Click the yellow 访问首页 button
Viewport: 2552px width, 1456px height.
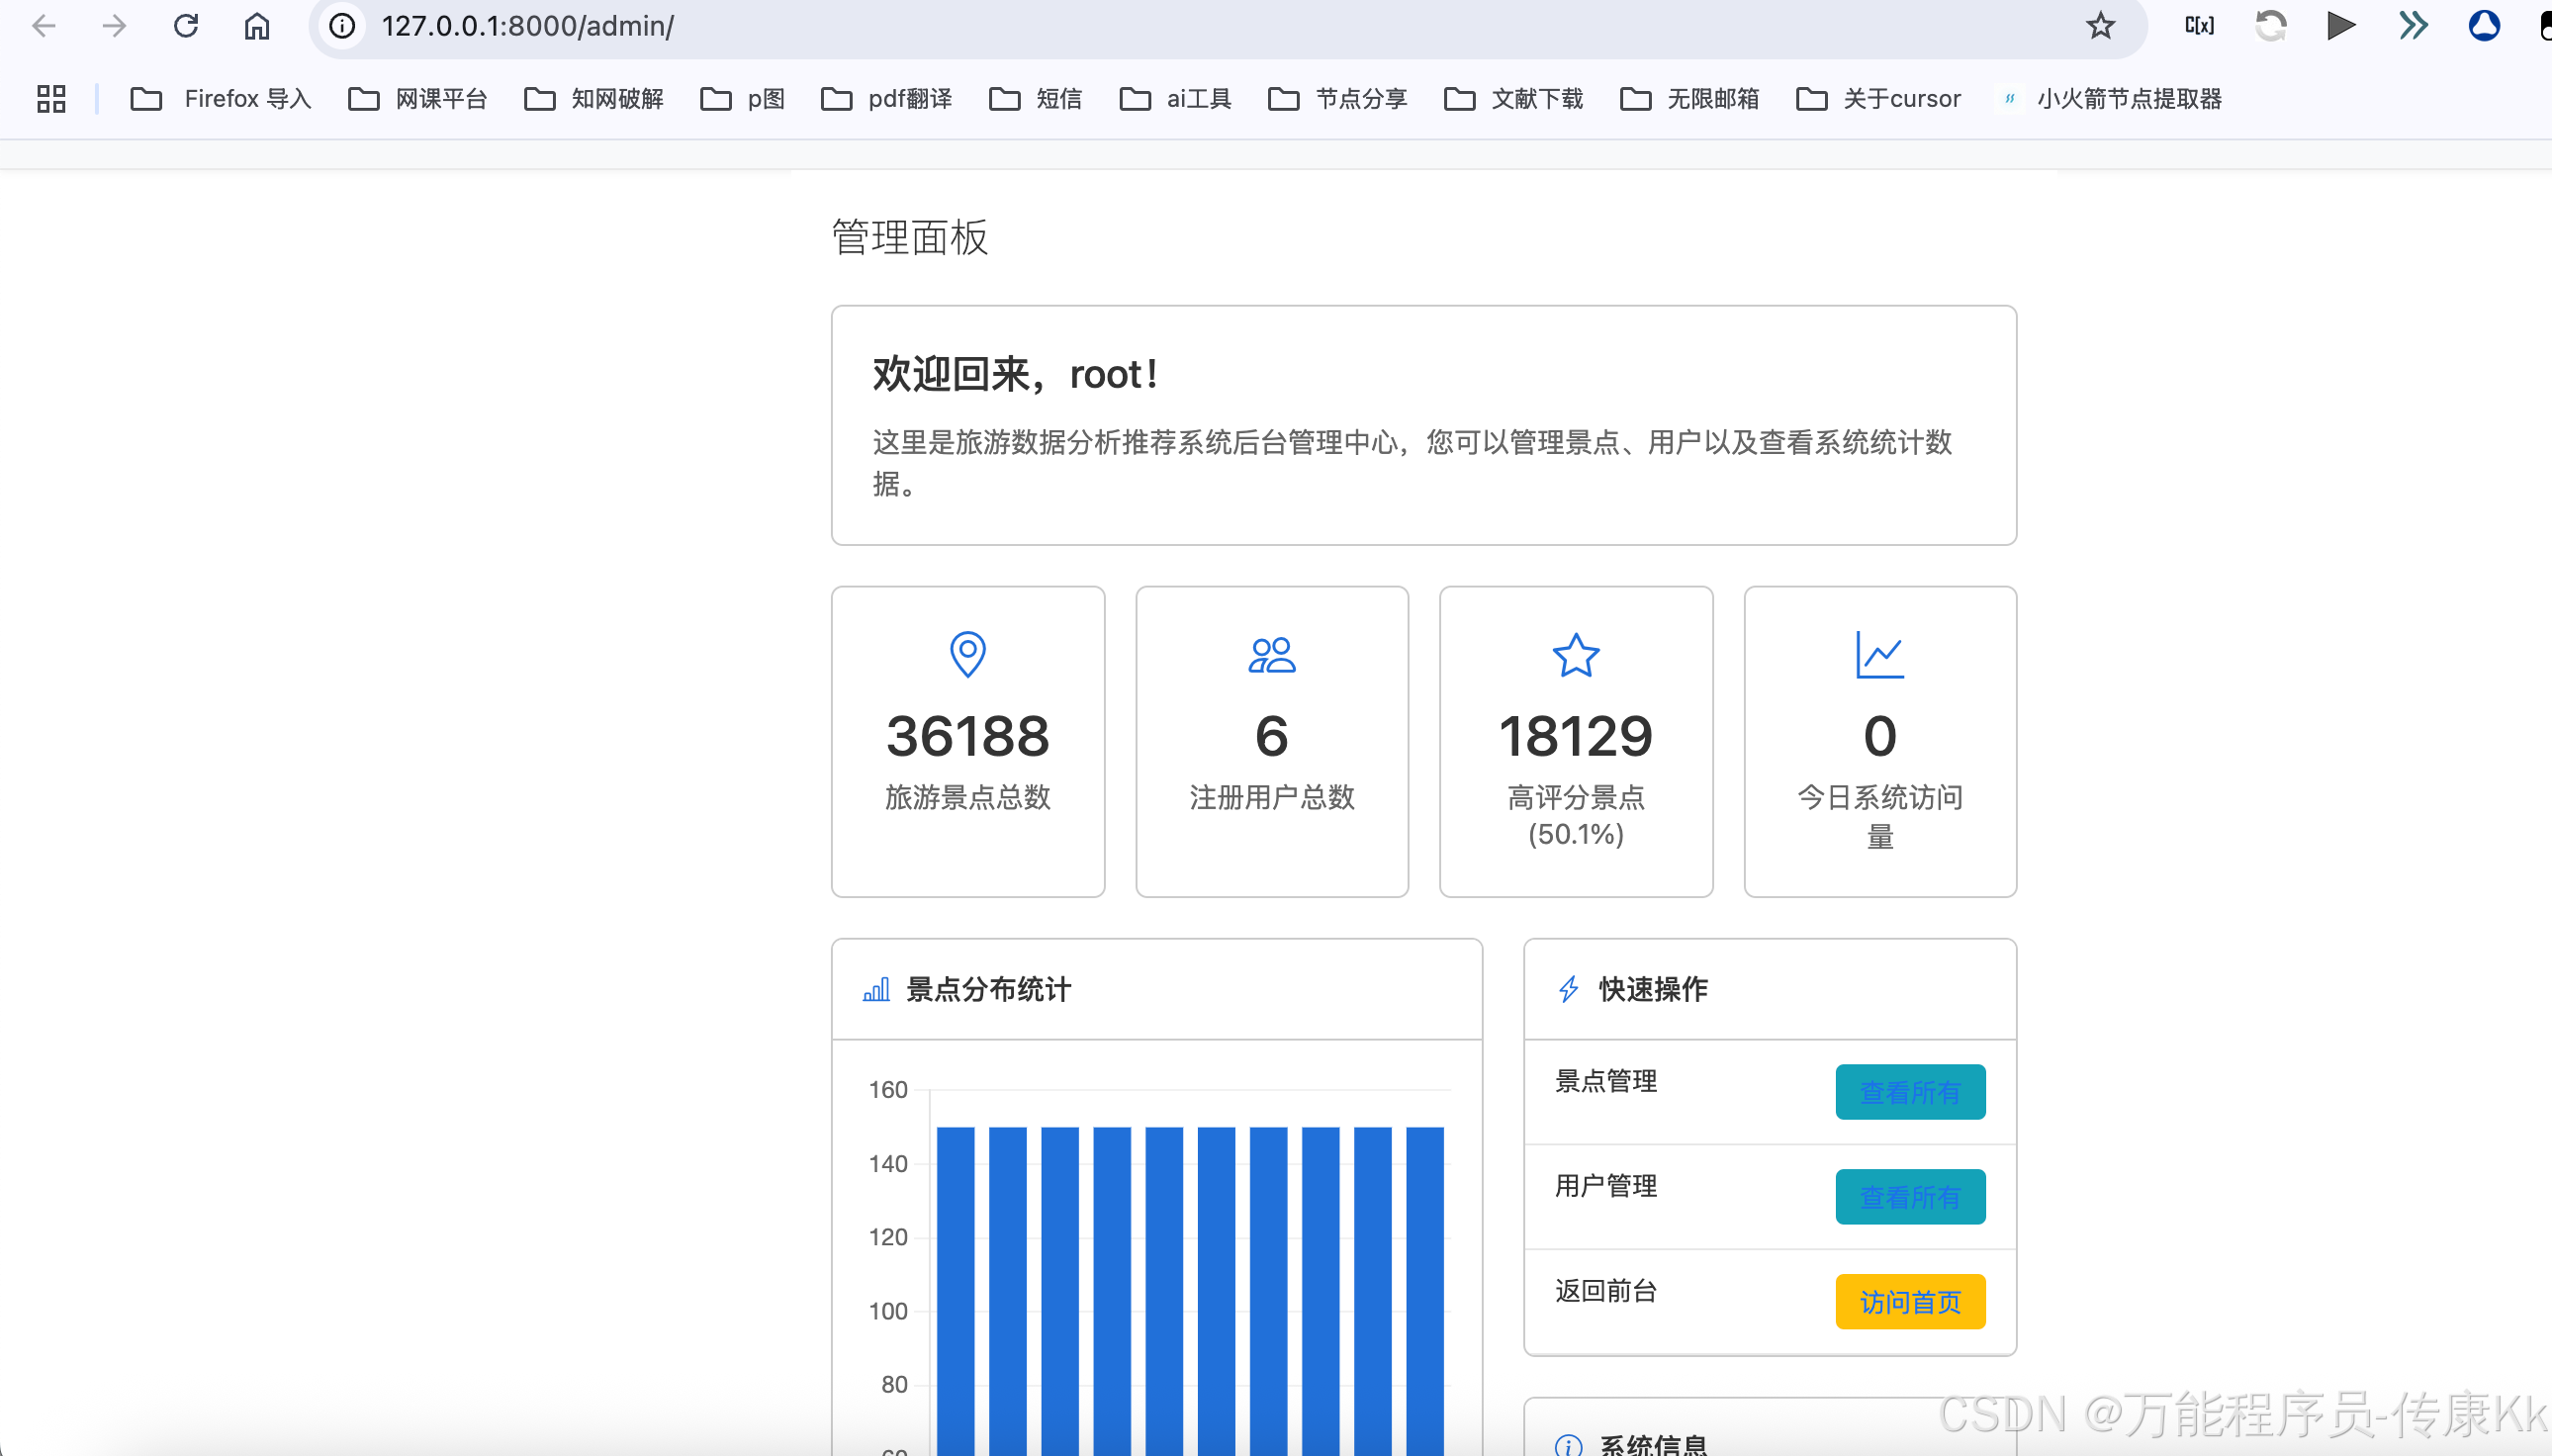point(1909,1302)
